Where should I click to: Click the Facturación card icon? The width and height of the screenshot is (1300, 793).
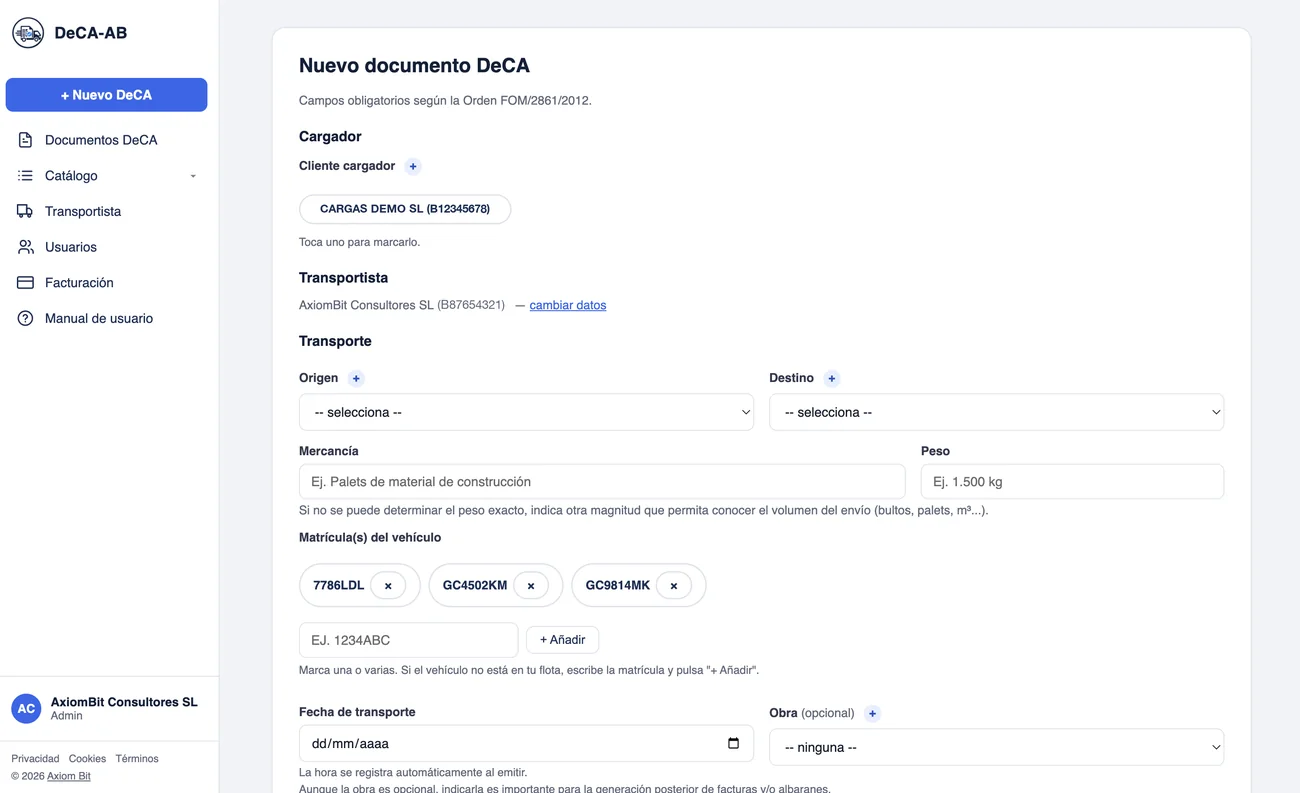pos(25,283)
